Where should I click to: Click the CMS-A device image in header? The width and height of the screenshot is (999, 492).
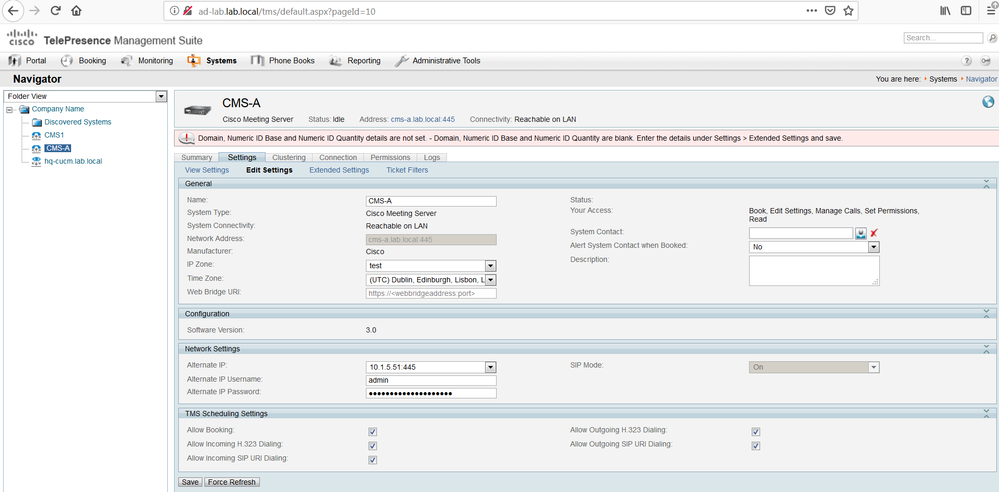198,111
